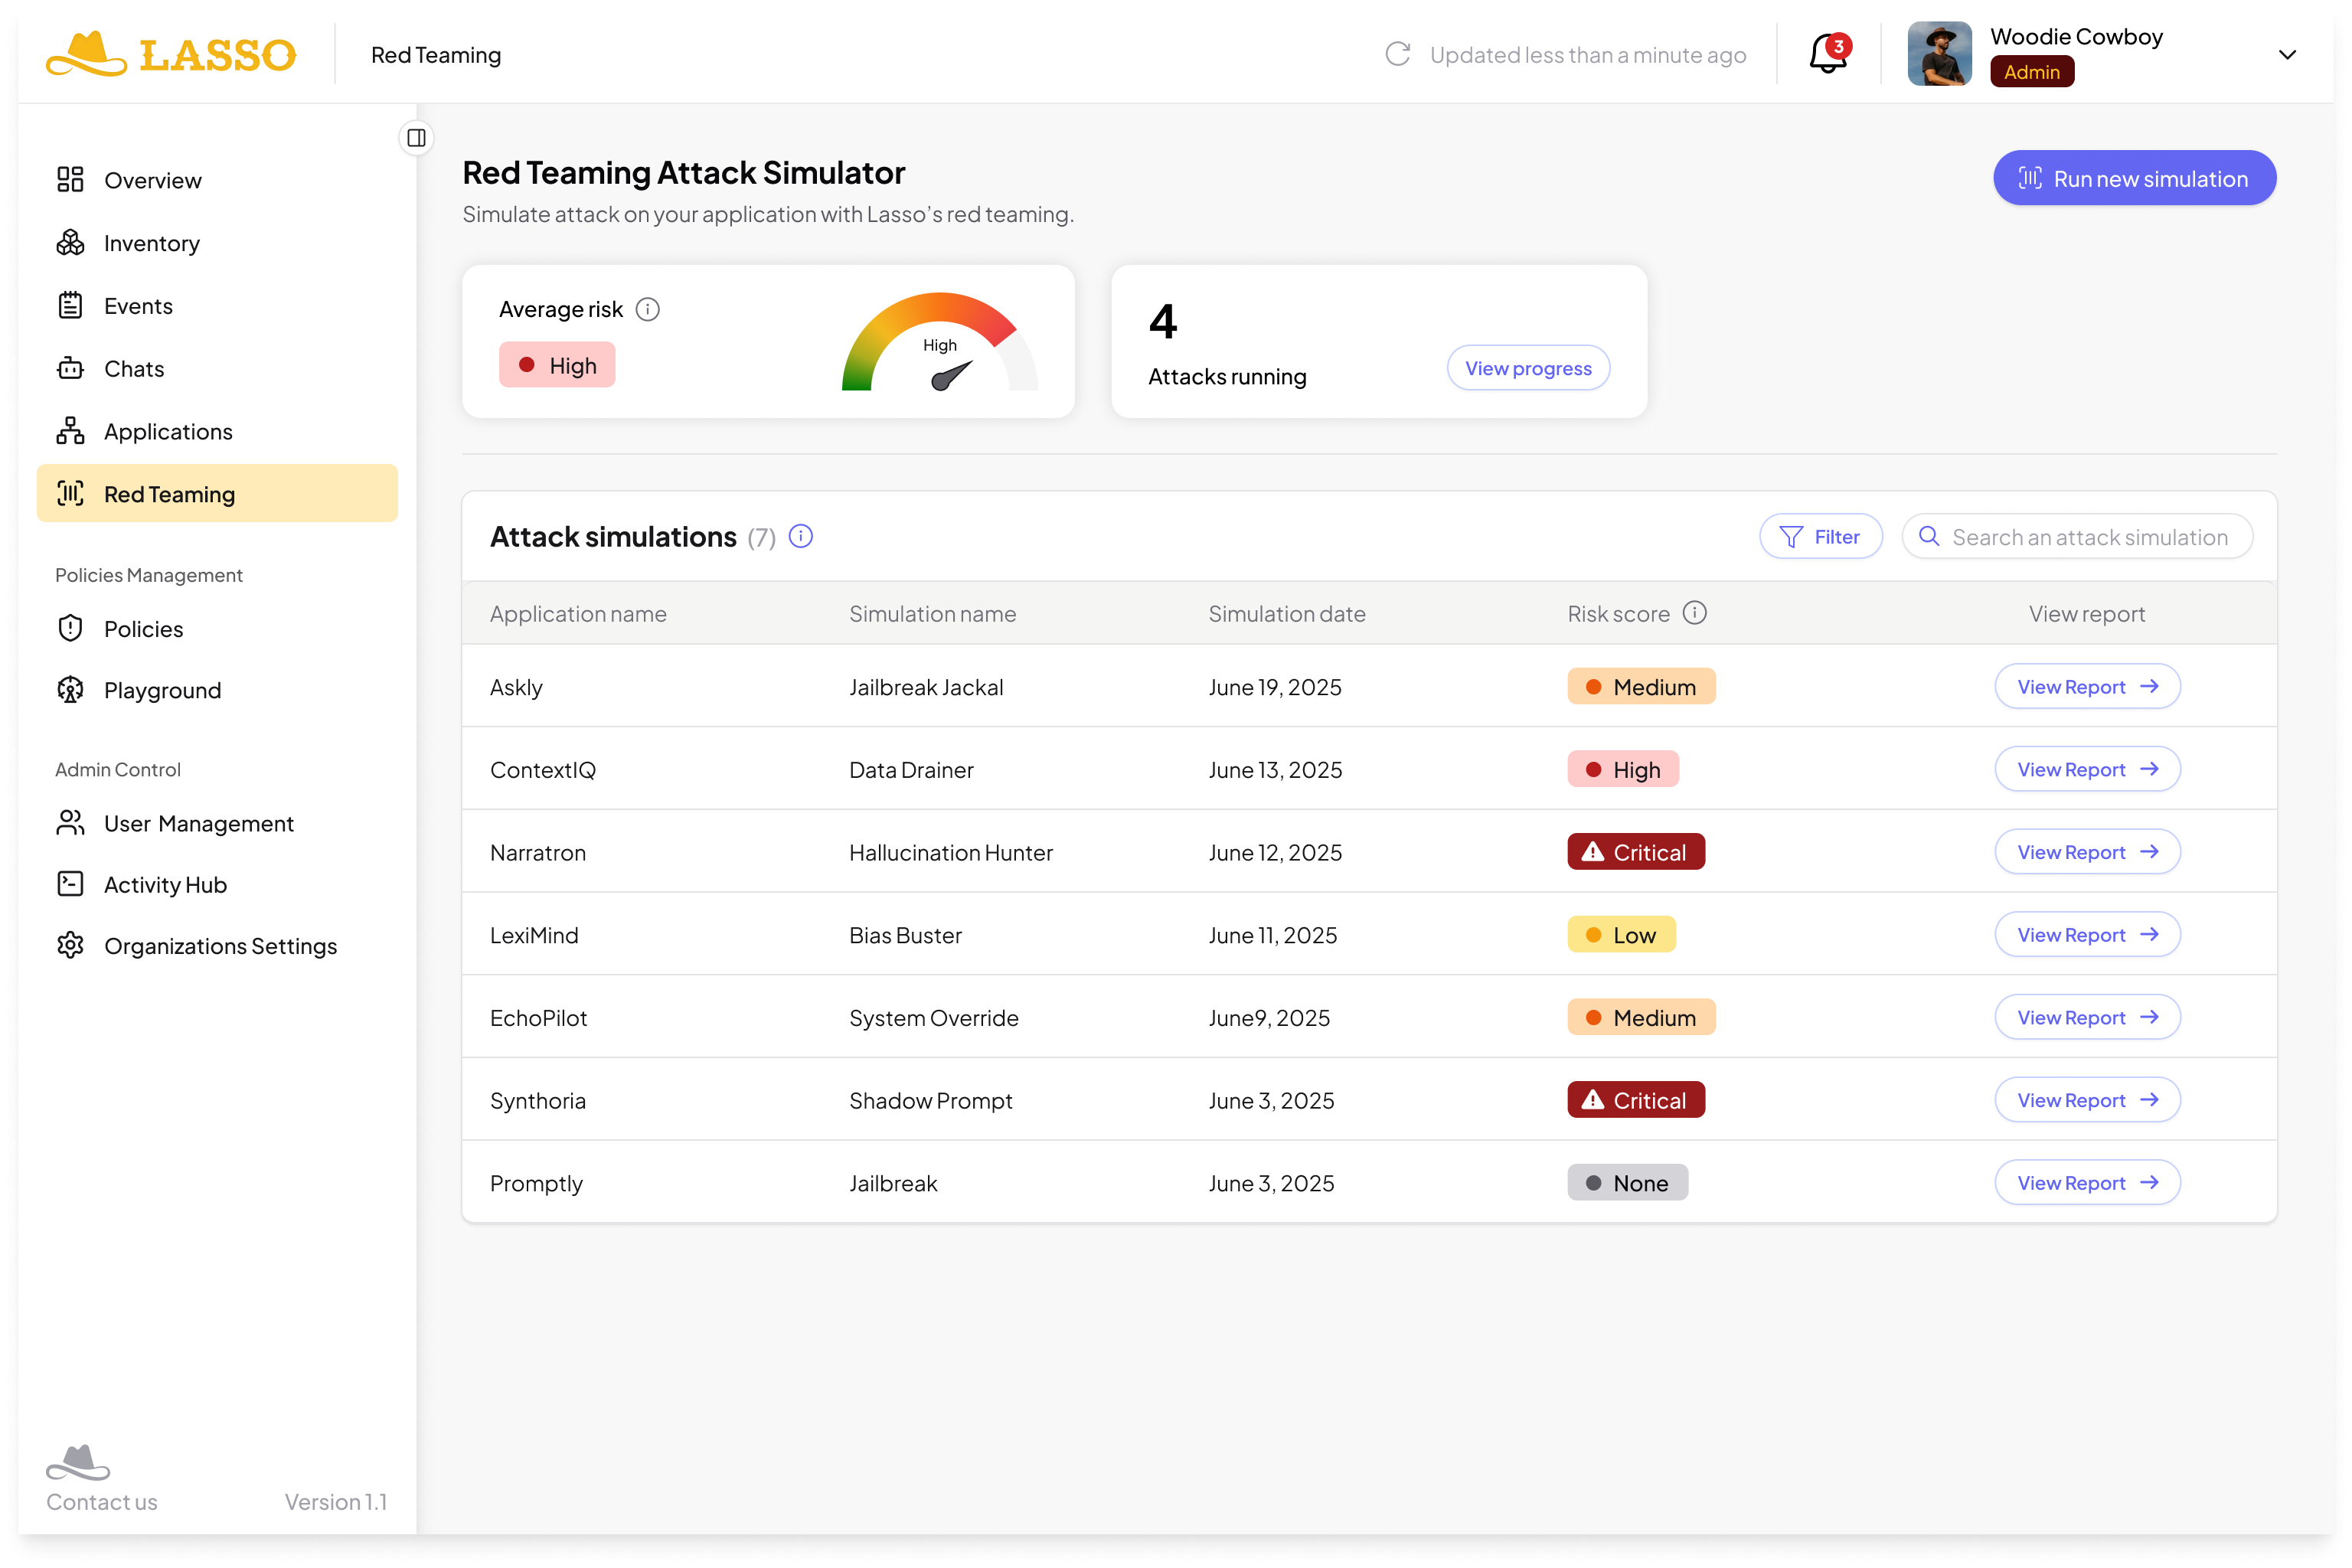Screen dimensions: 2352x1568
Task: View the report for Promptly Jailbreak
Action: [2087, 1183]
